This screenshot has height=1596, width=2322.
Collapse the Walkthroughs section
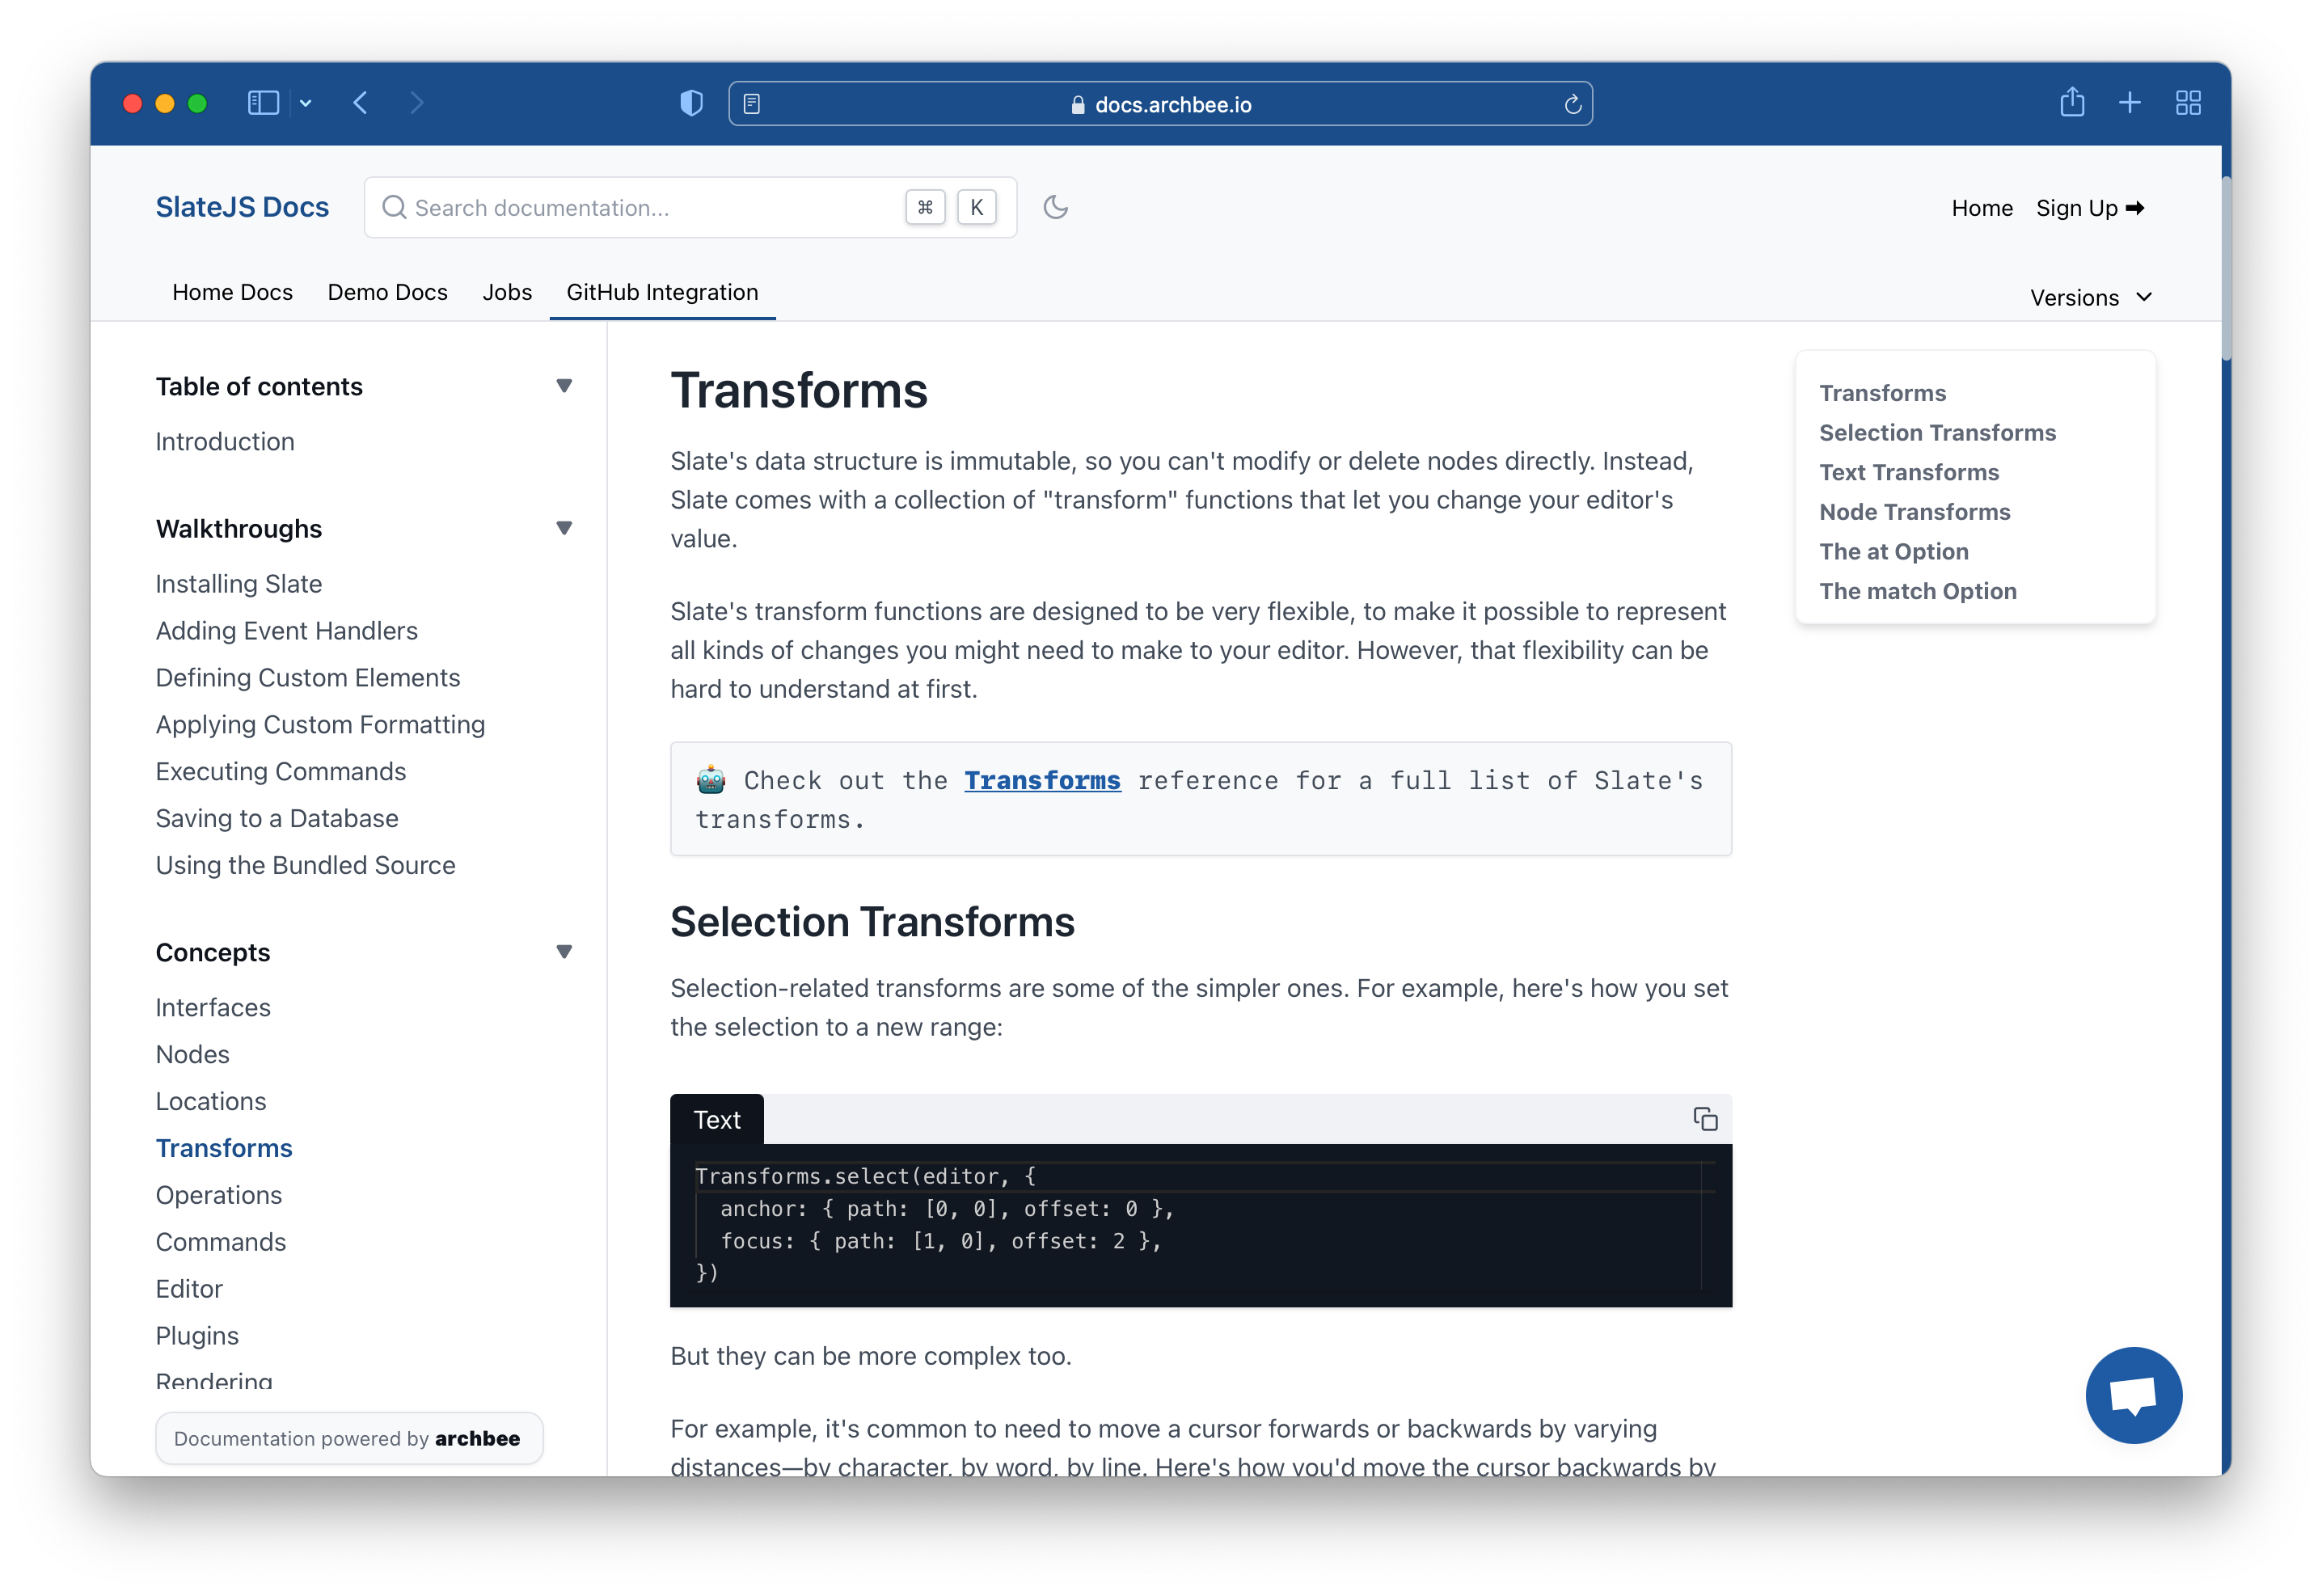coord(564,528)
